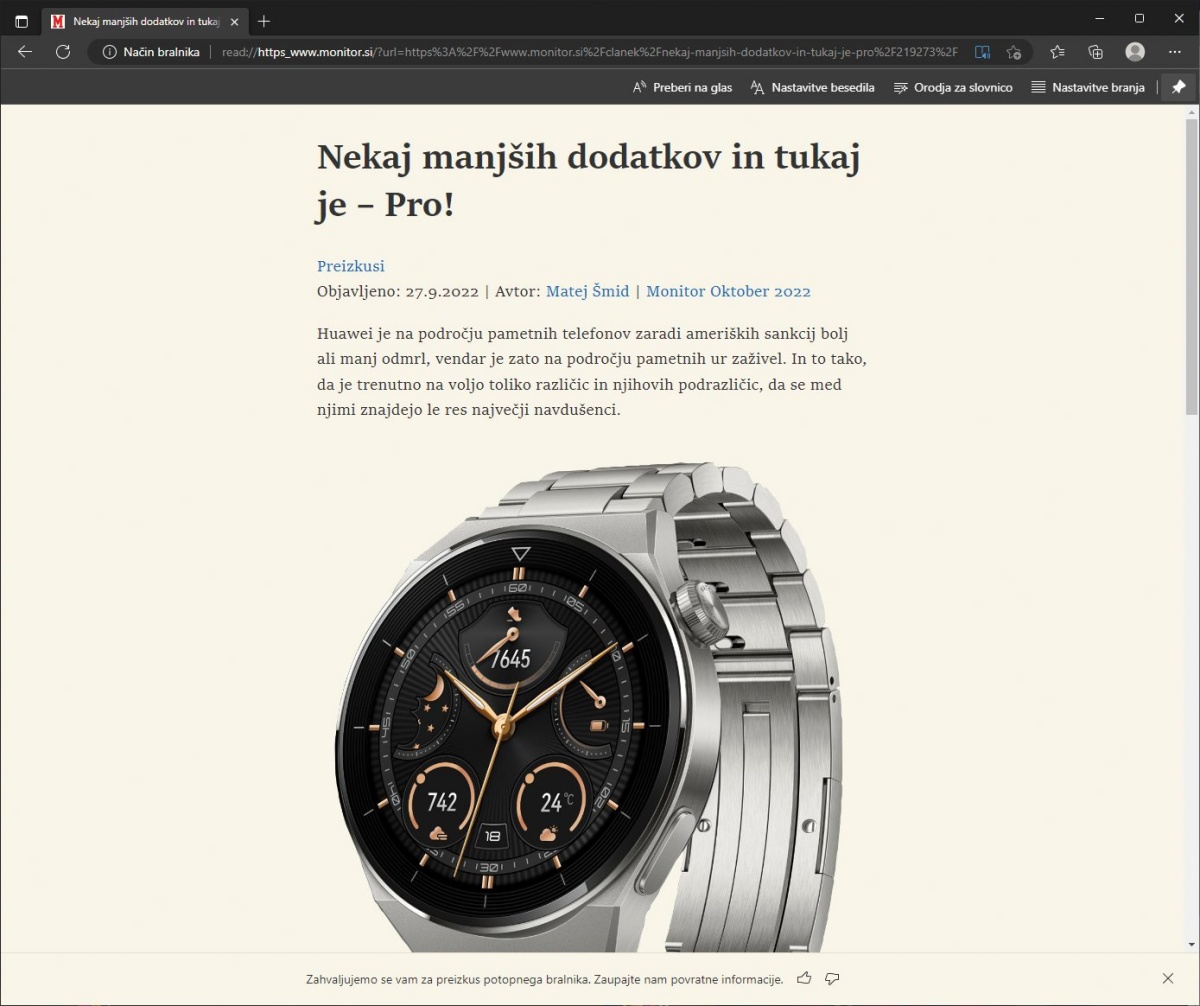This screenshot has width=1200, height=1006.
Task: Open the Monitor Oktober 2022 link
Action: click(x=728, y=291)
